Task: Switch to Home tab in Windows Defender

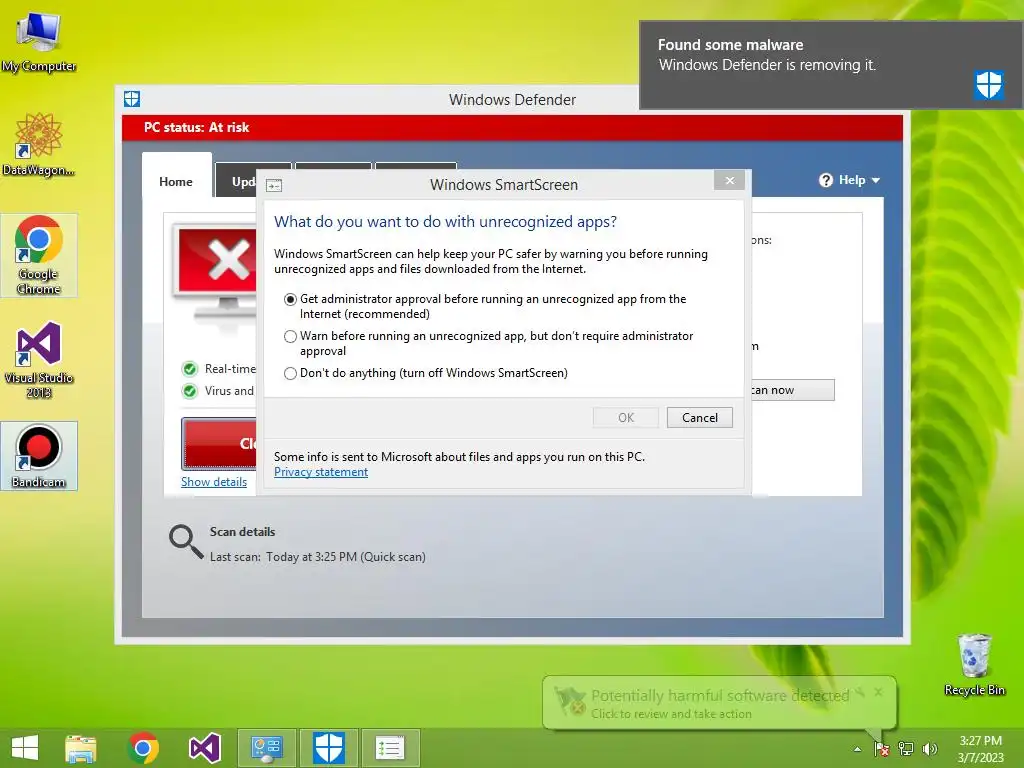Action: point(176,182)
